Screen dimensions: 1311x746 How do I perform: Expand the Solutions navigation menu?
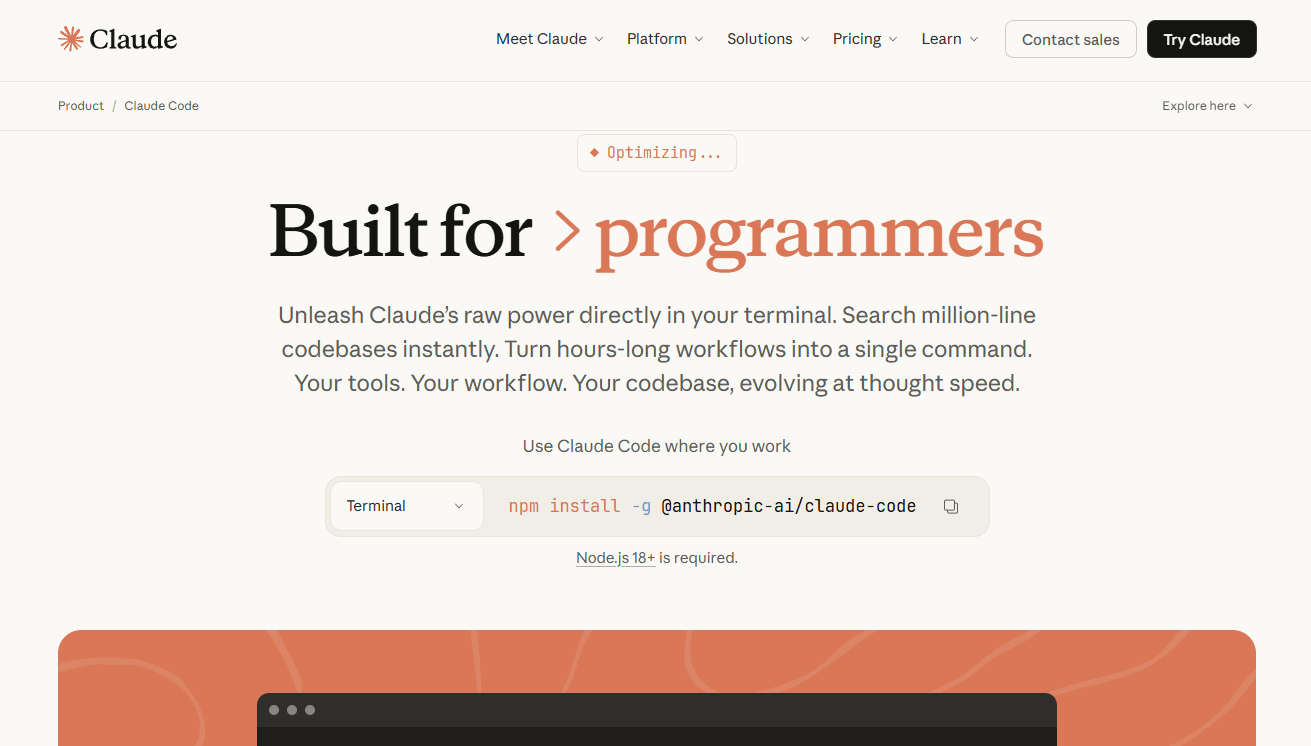tap(767, 39)
